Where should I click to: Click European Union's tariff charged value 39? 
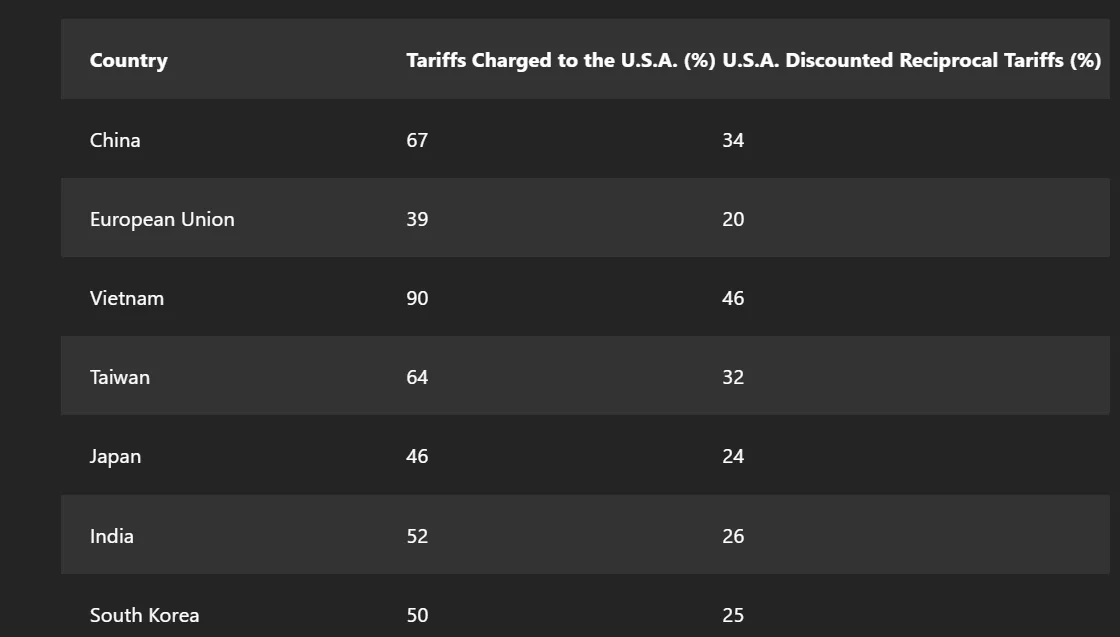[417, 219]
